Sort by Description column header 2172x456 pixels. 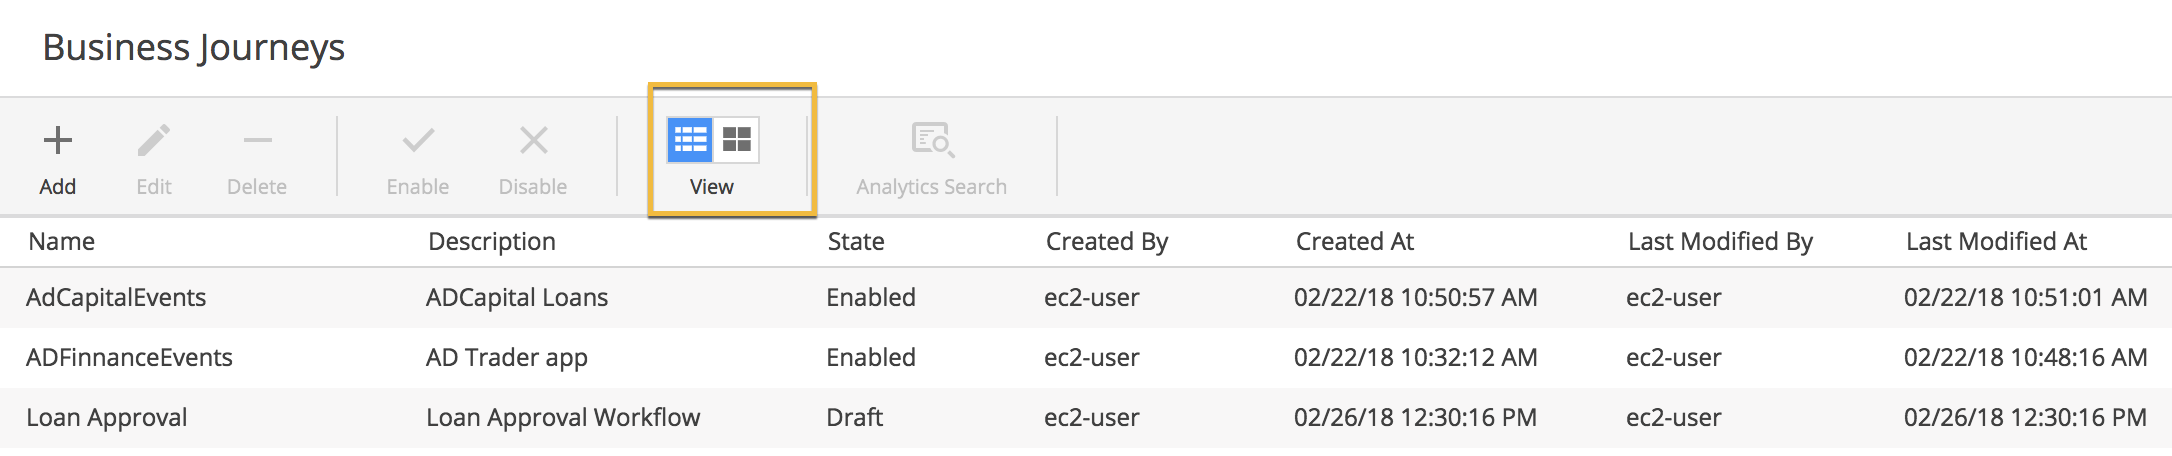492,241
